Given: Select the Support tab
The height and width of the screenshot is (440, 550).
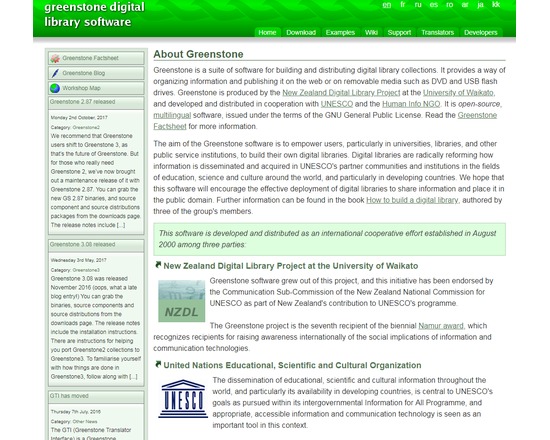Looking at the screenshot, I should coord(399,32).
